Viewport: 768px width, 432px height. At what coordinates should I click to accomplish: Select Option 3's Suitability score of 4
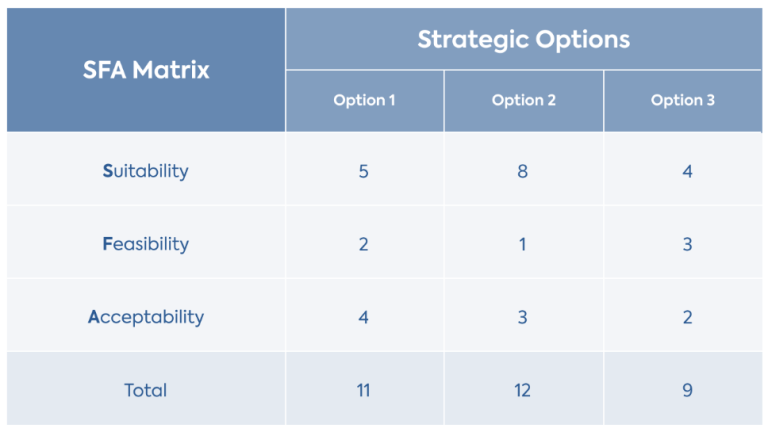point(687,171)
